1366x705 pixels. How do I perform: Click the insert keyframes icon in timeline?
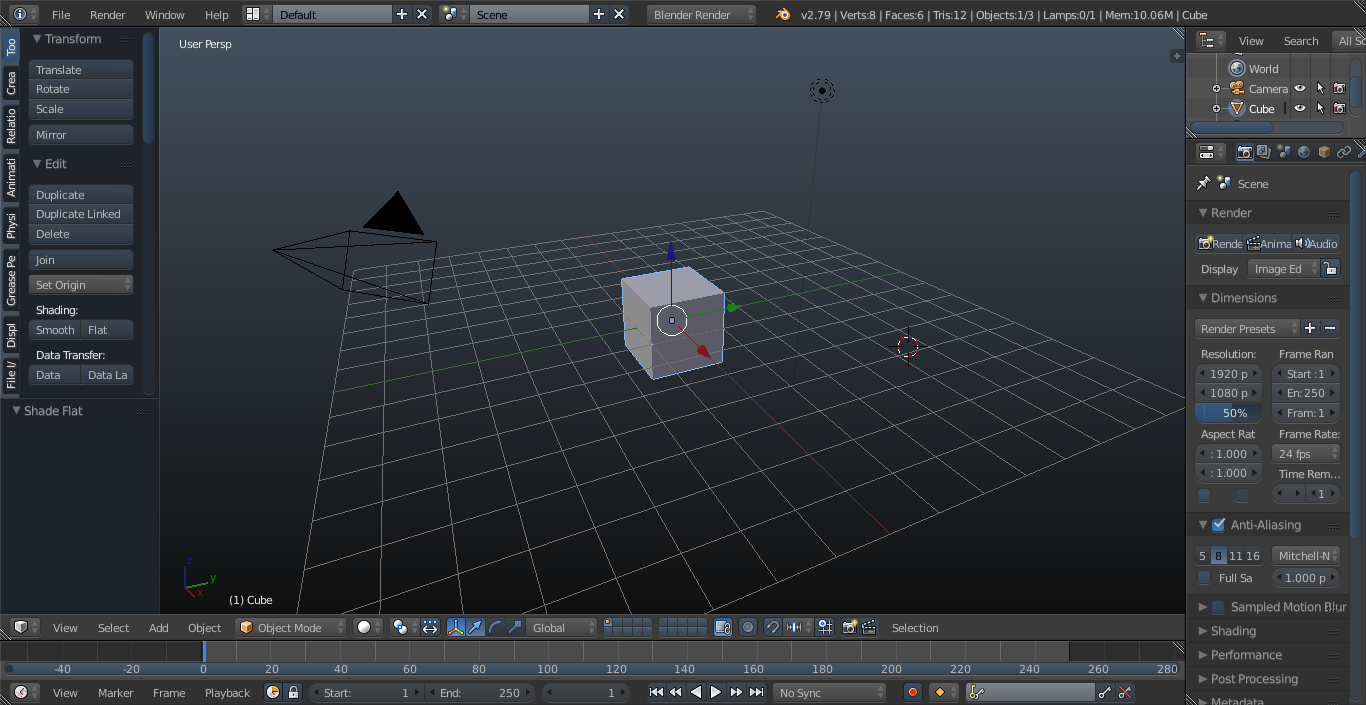1105,692
